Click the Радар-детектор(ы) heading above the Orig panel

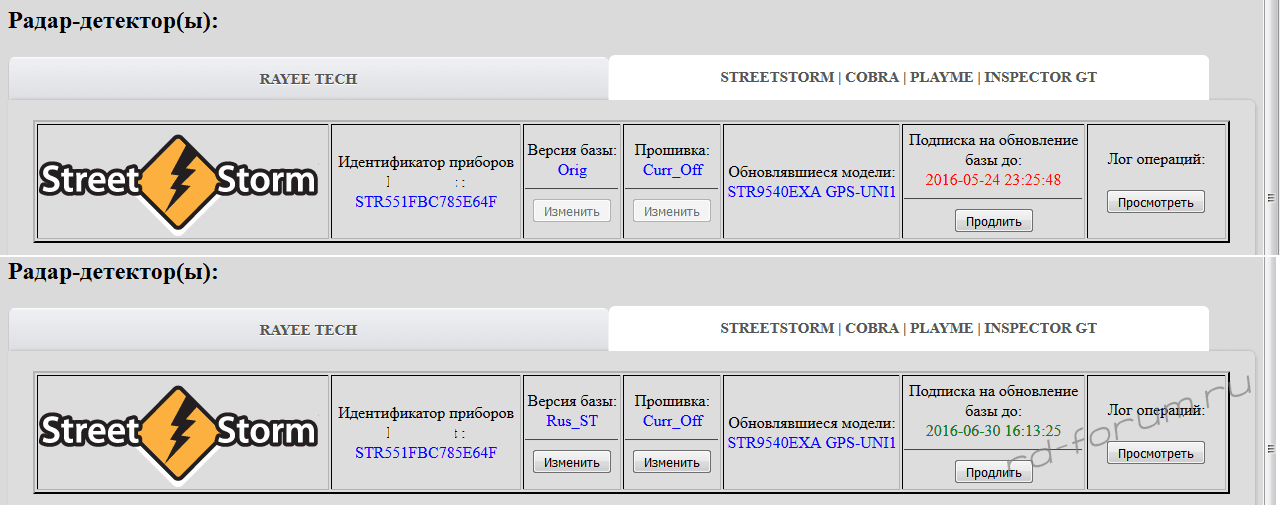113,22
